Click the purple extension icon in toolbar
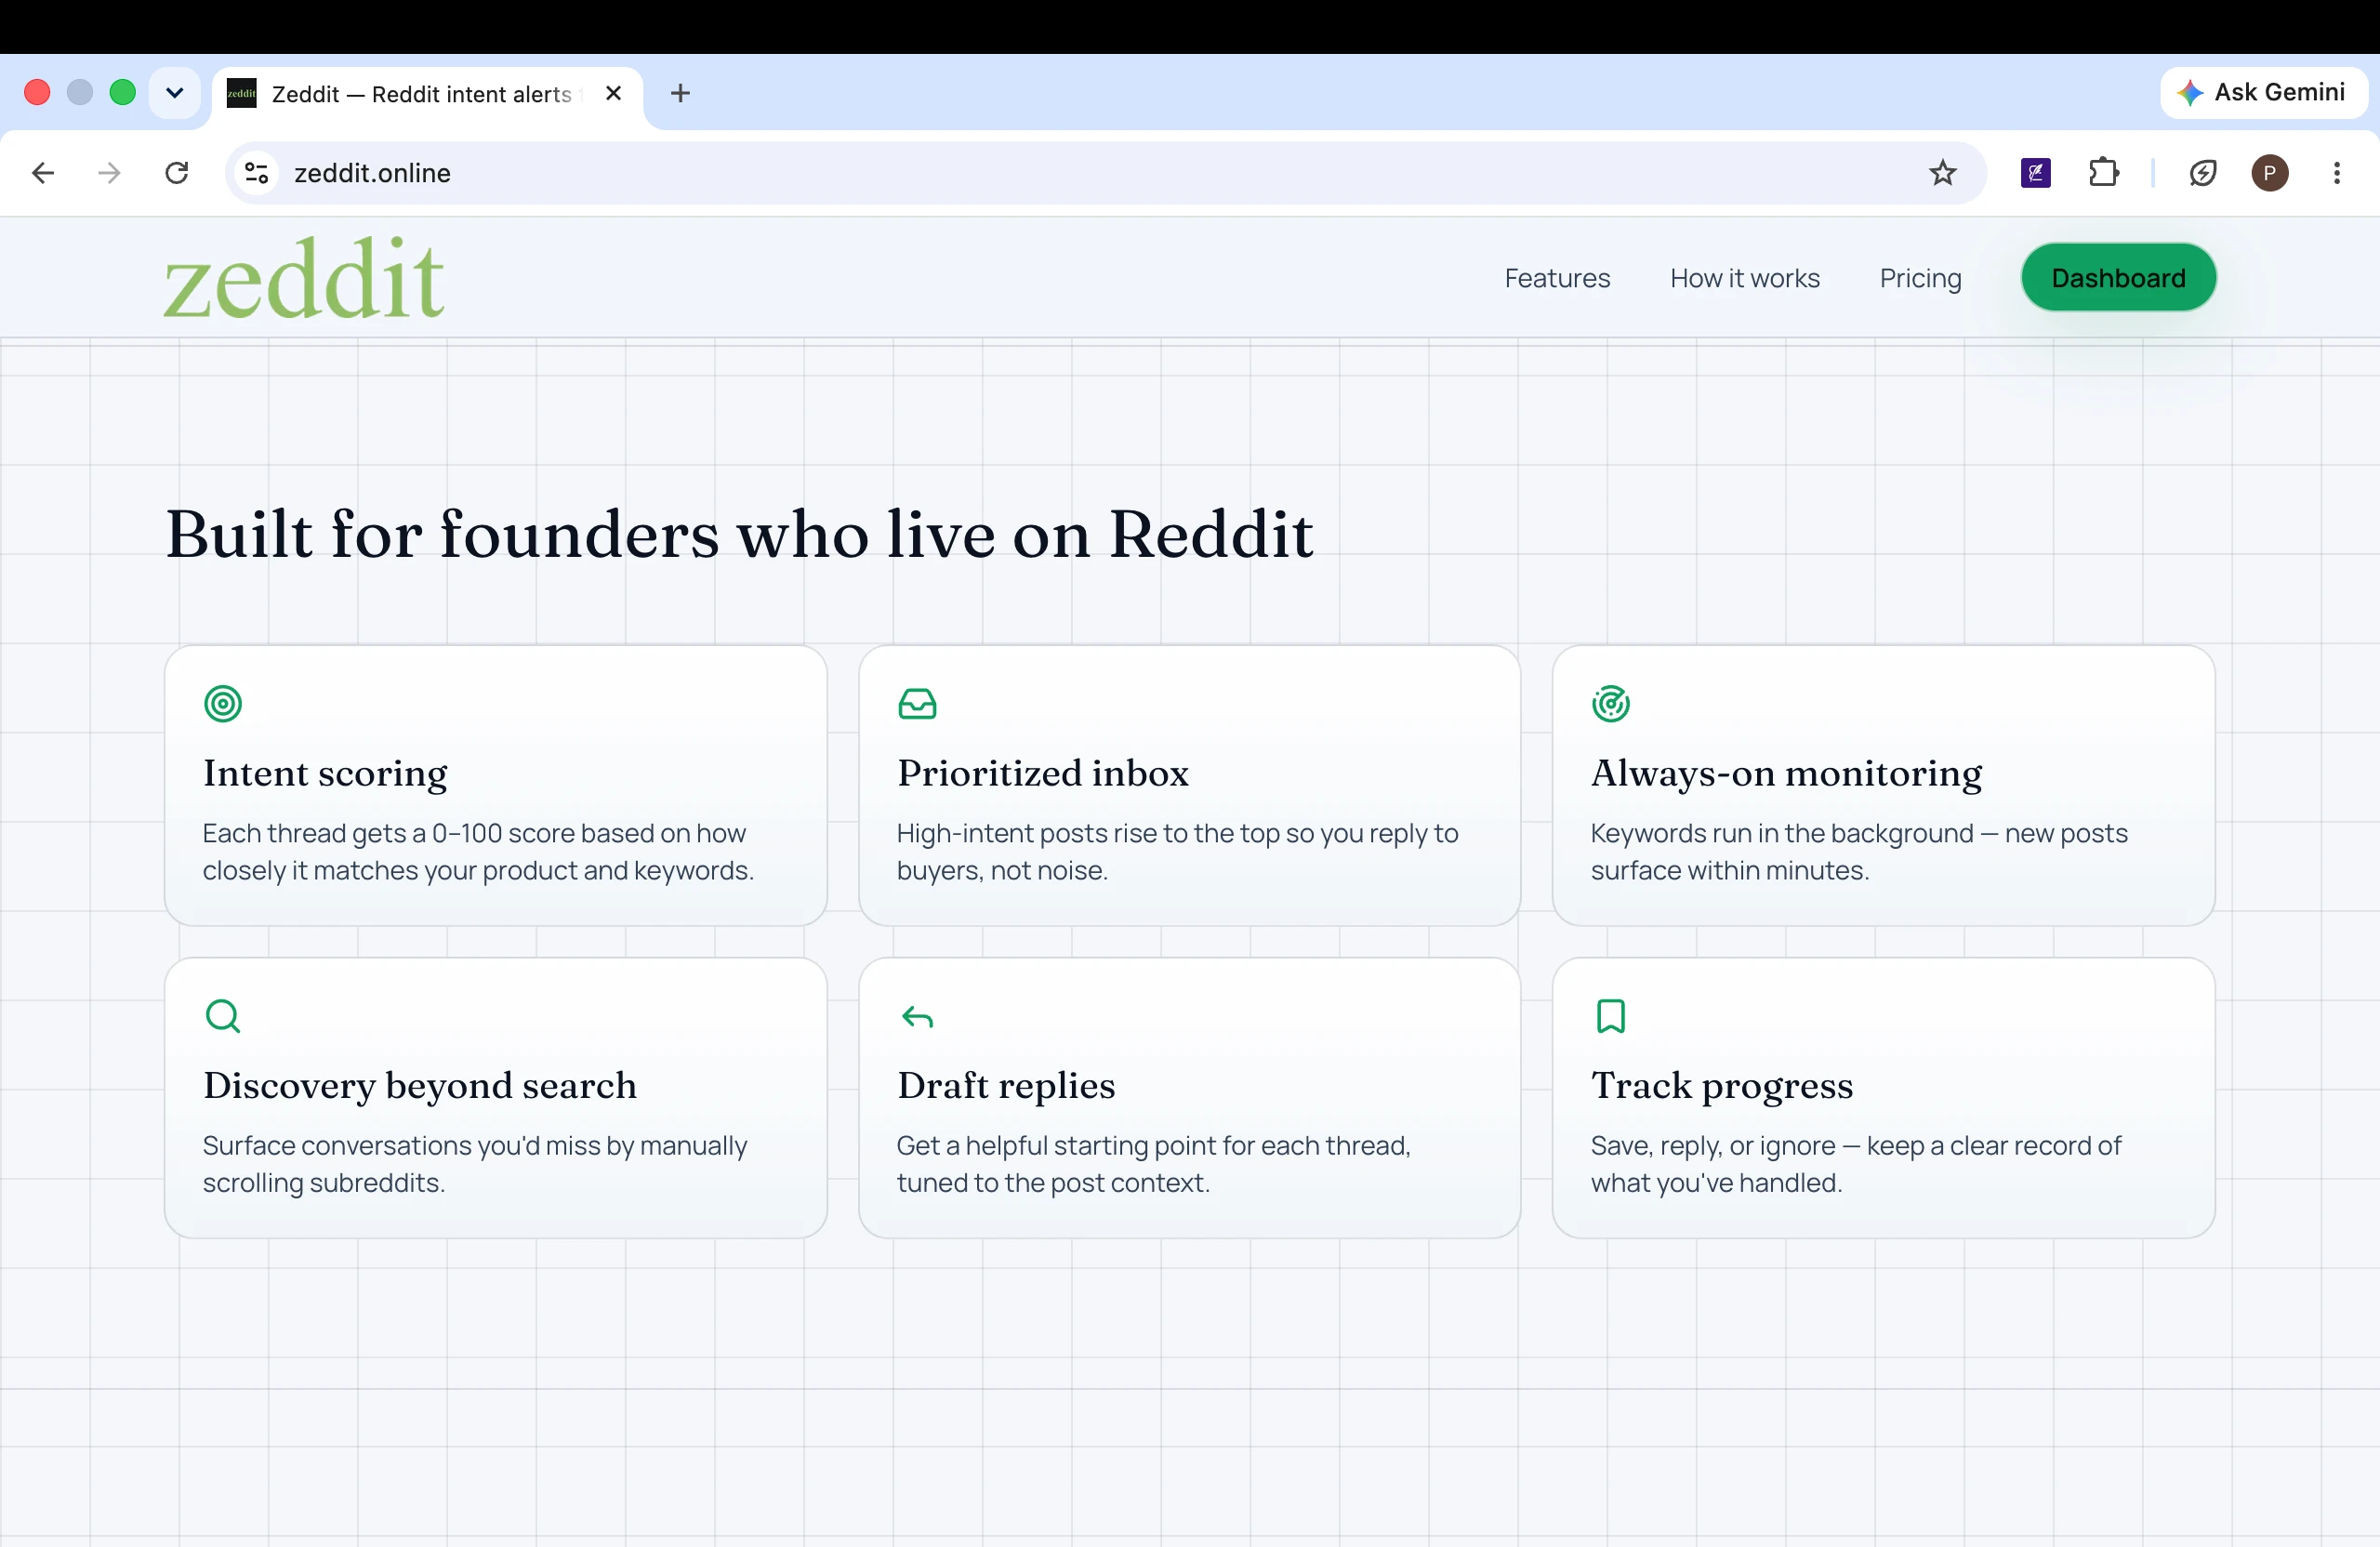2380x1547 pixels. 2036,173
